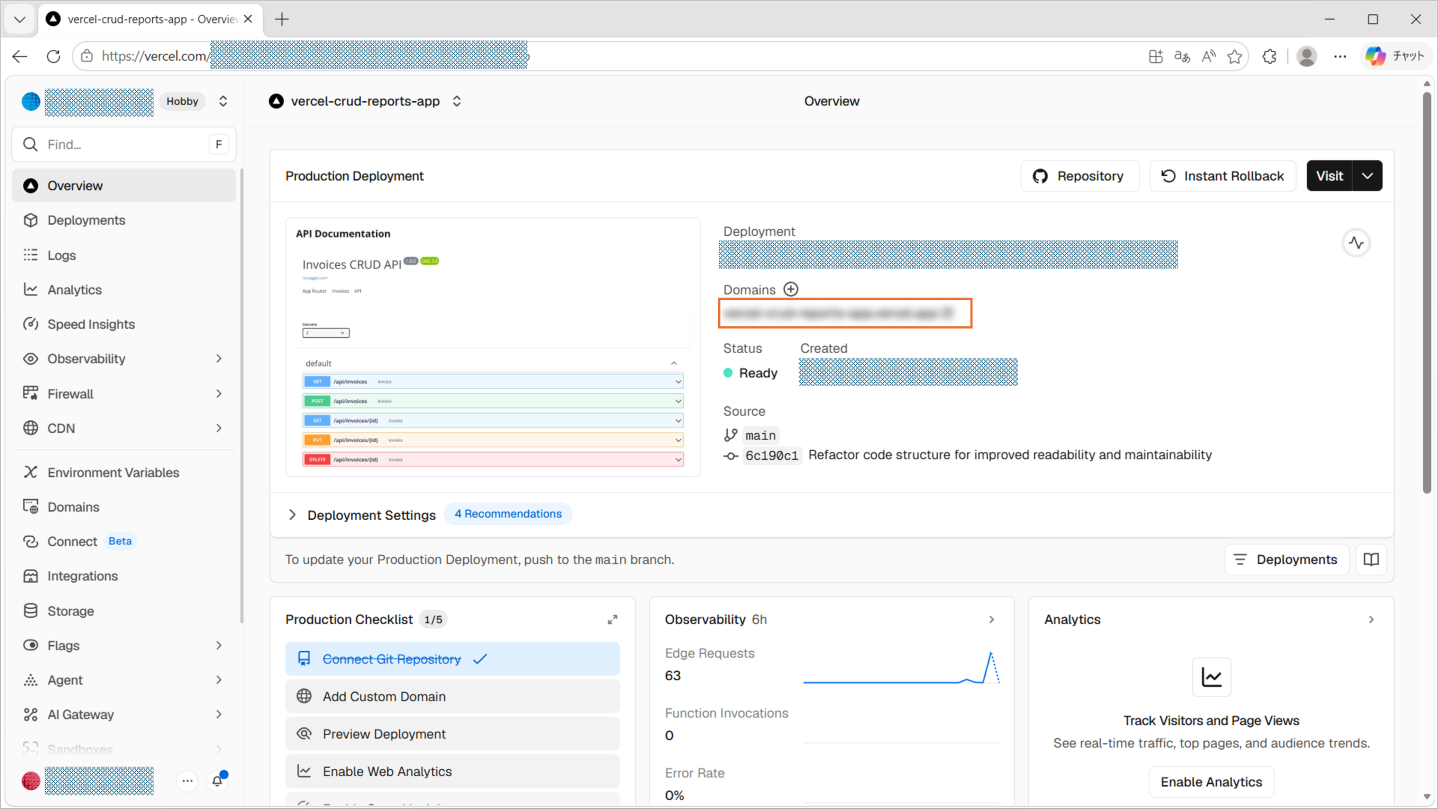Open Environment Variables settings

pos(124,472)
